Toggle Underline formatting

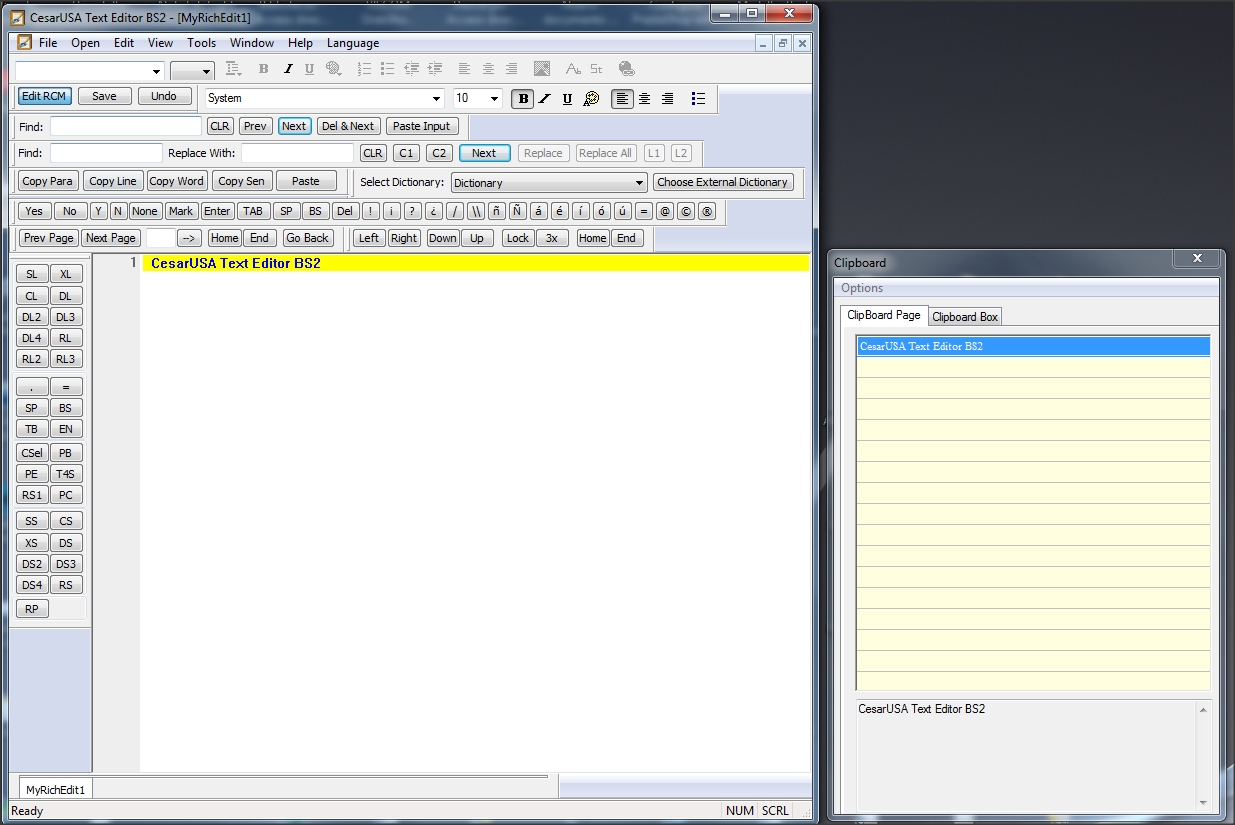pyautogui.click(x=567, y=98)
